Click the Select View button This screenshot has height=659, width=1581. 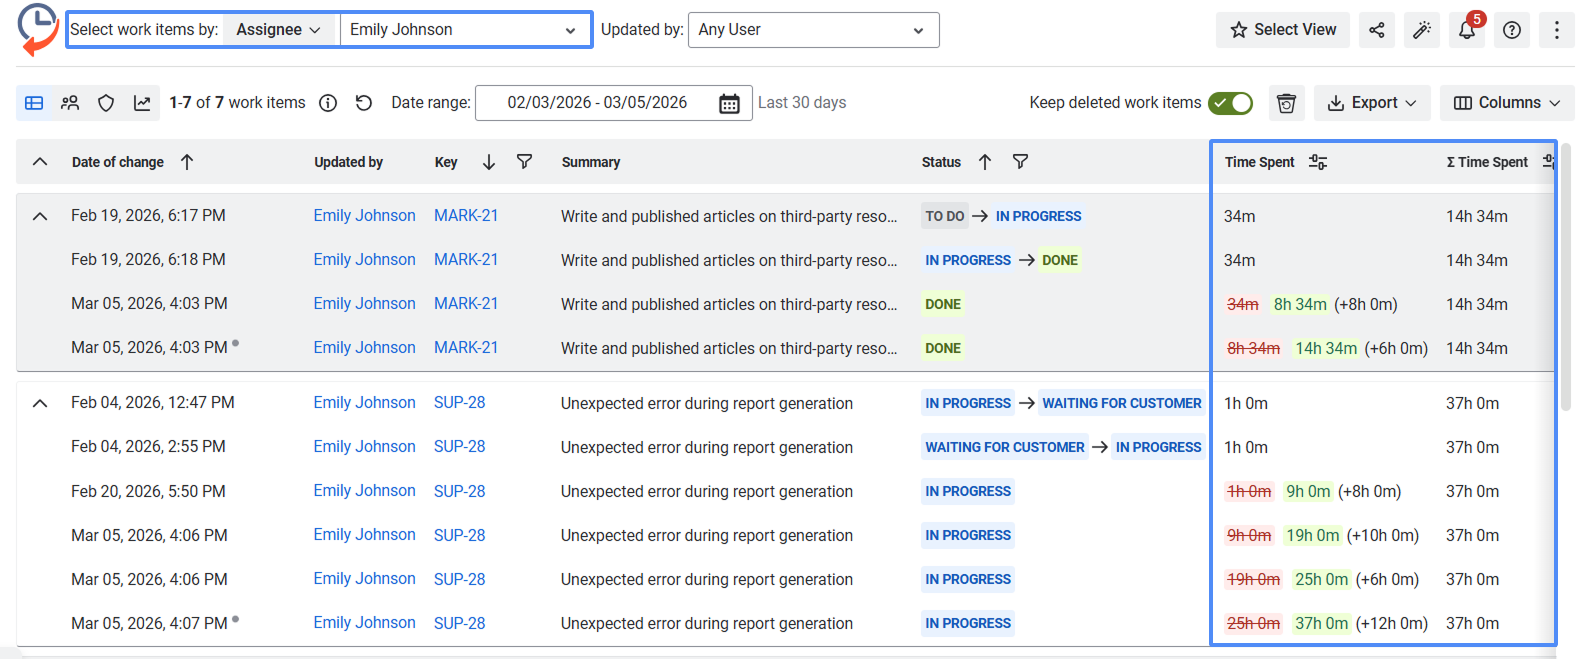[1283, 30]
